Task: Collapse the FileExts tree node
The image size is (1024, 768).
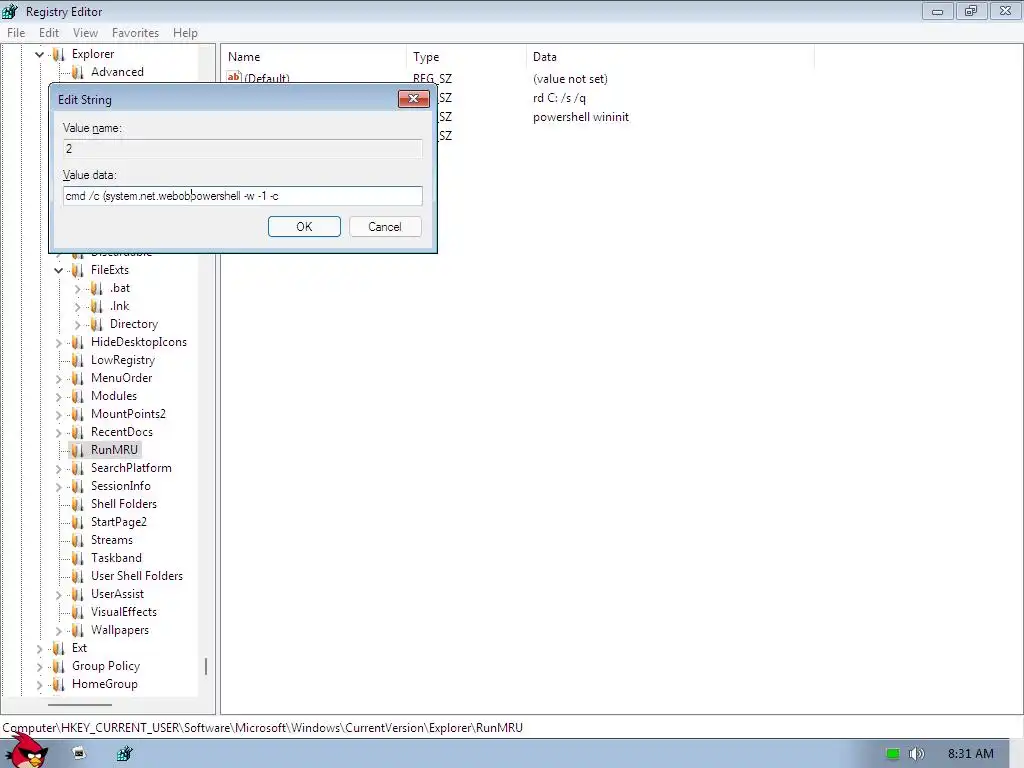Action: click(x=59, y=270)
